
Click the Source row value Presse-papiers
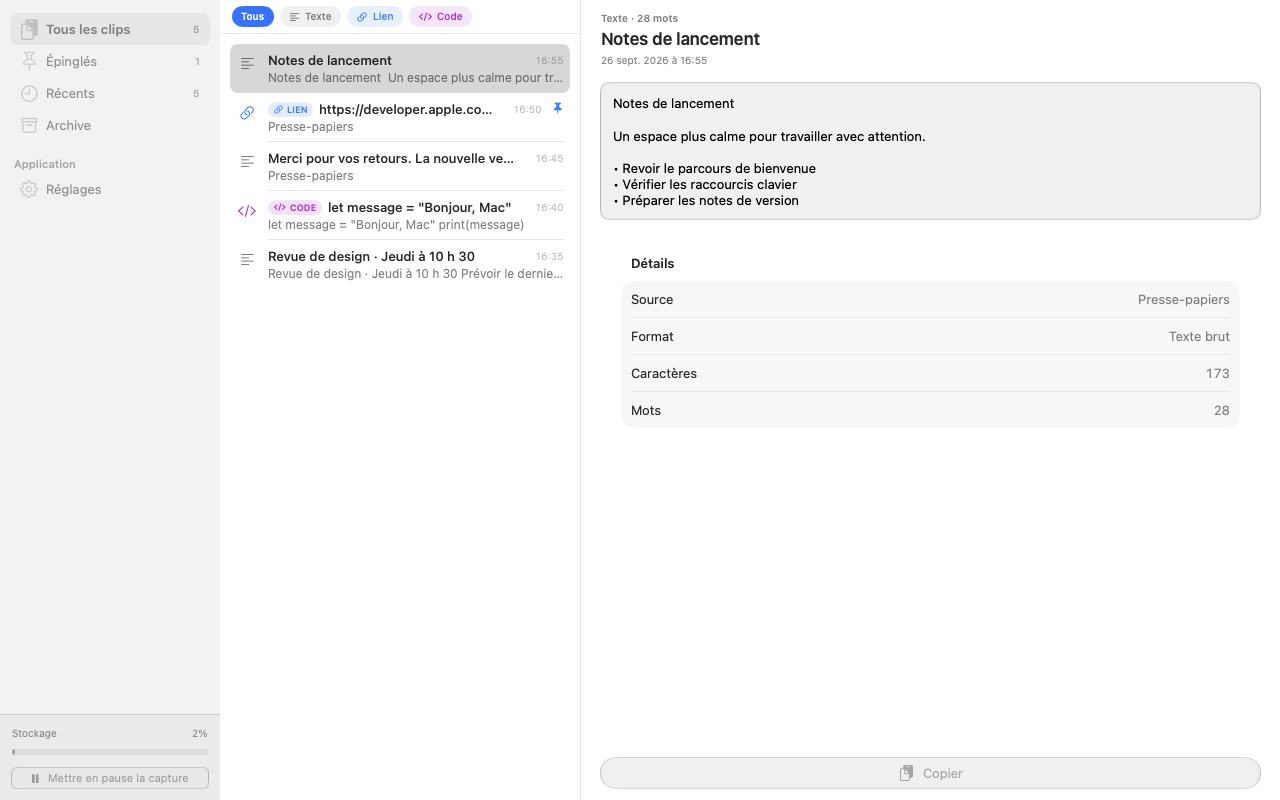click(1184, 299)
